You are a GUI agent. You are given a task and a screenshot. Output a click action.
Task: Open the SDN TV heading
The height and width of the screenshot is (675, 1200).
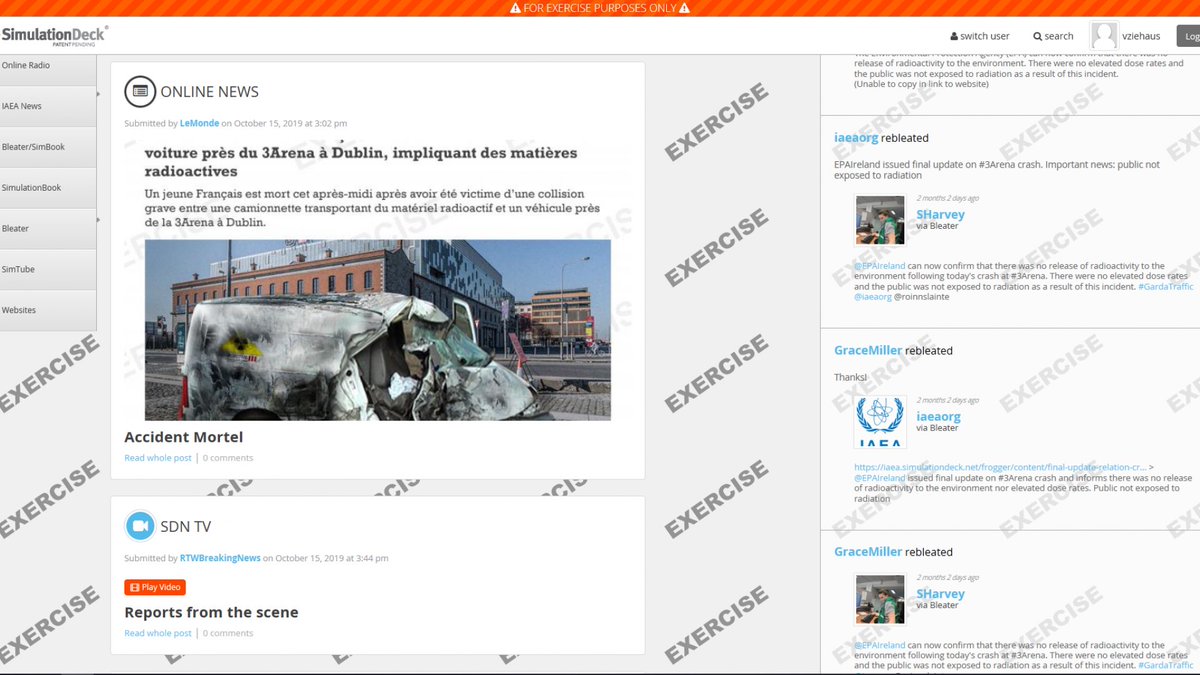[185, 526]
